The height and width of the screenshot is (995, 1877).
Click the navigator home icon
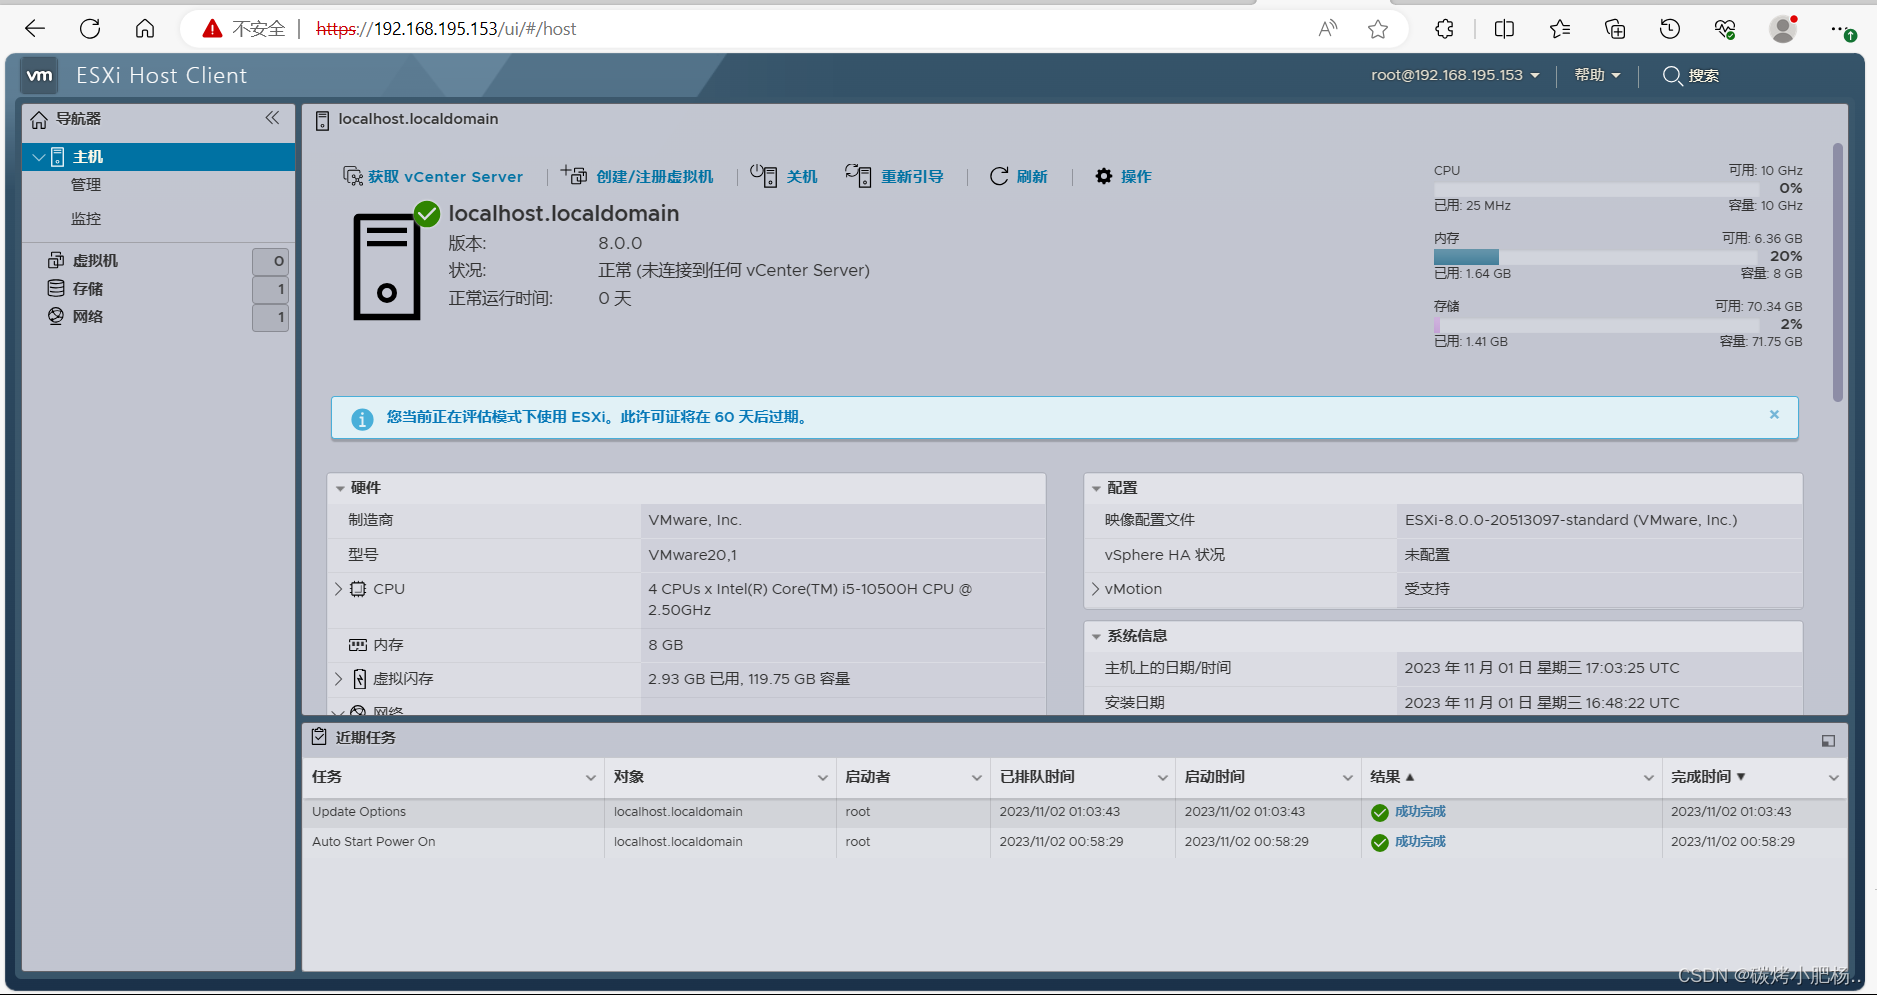[x=39, y=120]
